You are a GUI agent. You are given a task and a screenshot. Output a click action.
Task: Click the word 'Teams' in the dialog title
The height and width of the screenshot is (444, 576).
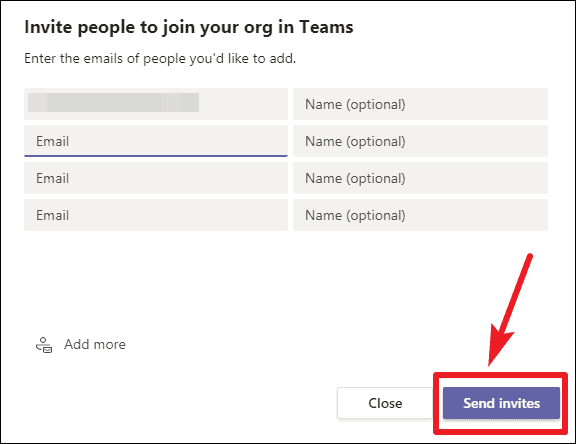[326, 27]
